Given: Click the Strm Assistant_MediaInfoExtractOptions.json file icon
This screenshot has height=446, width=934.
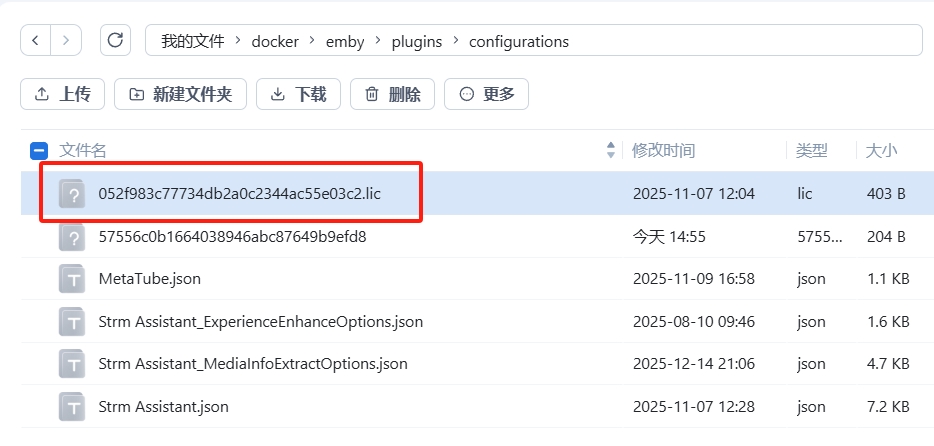Looking at the screenshot, I should point(71,364).
